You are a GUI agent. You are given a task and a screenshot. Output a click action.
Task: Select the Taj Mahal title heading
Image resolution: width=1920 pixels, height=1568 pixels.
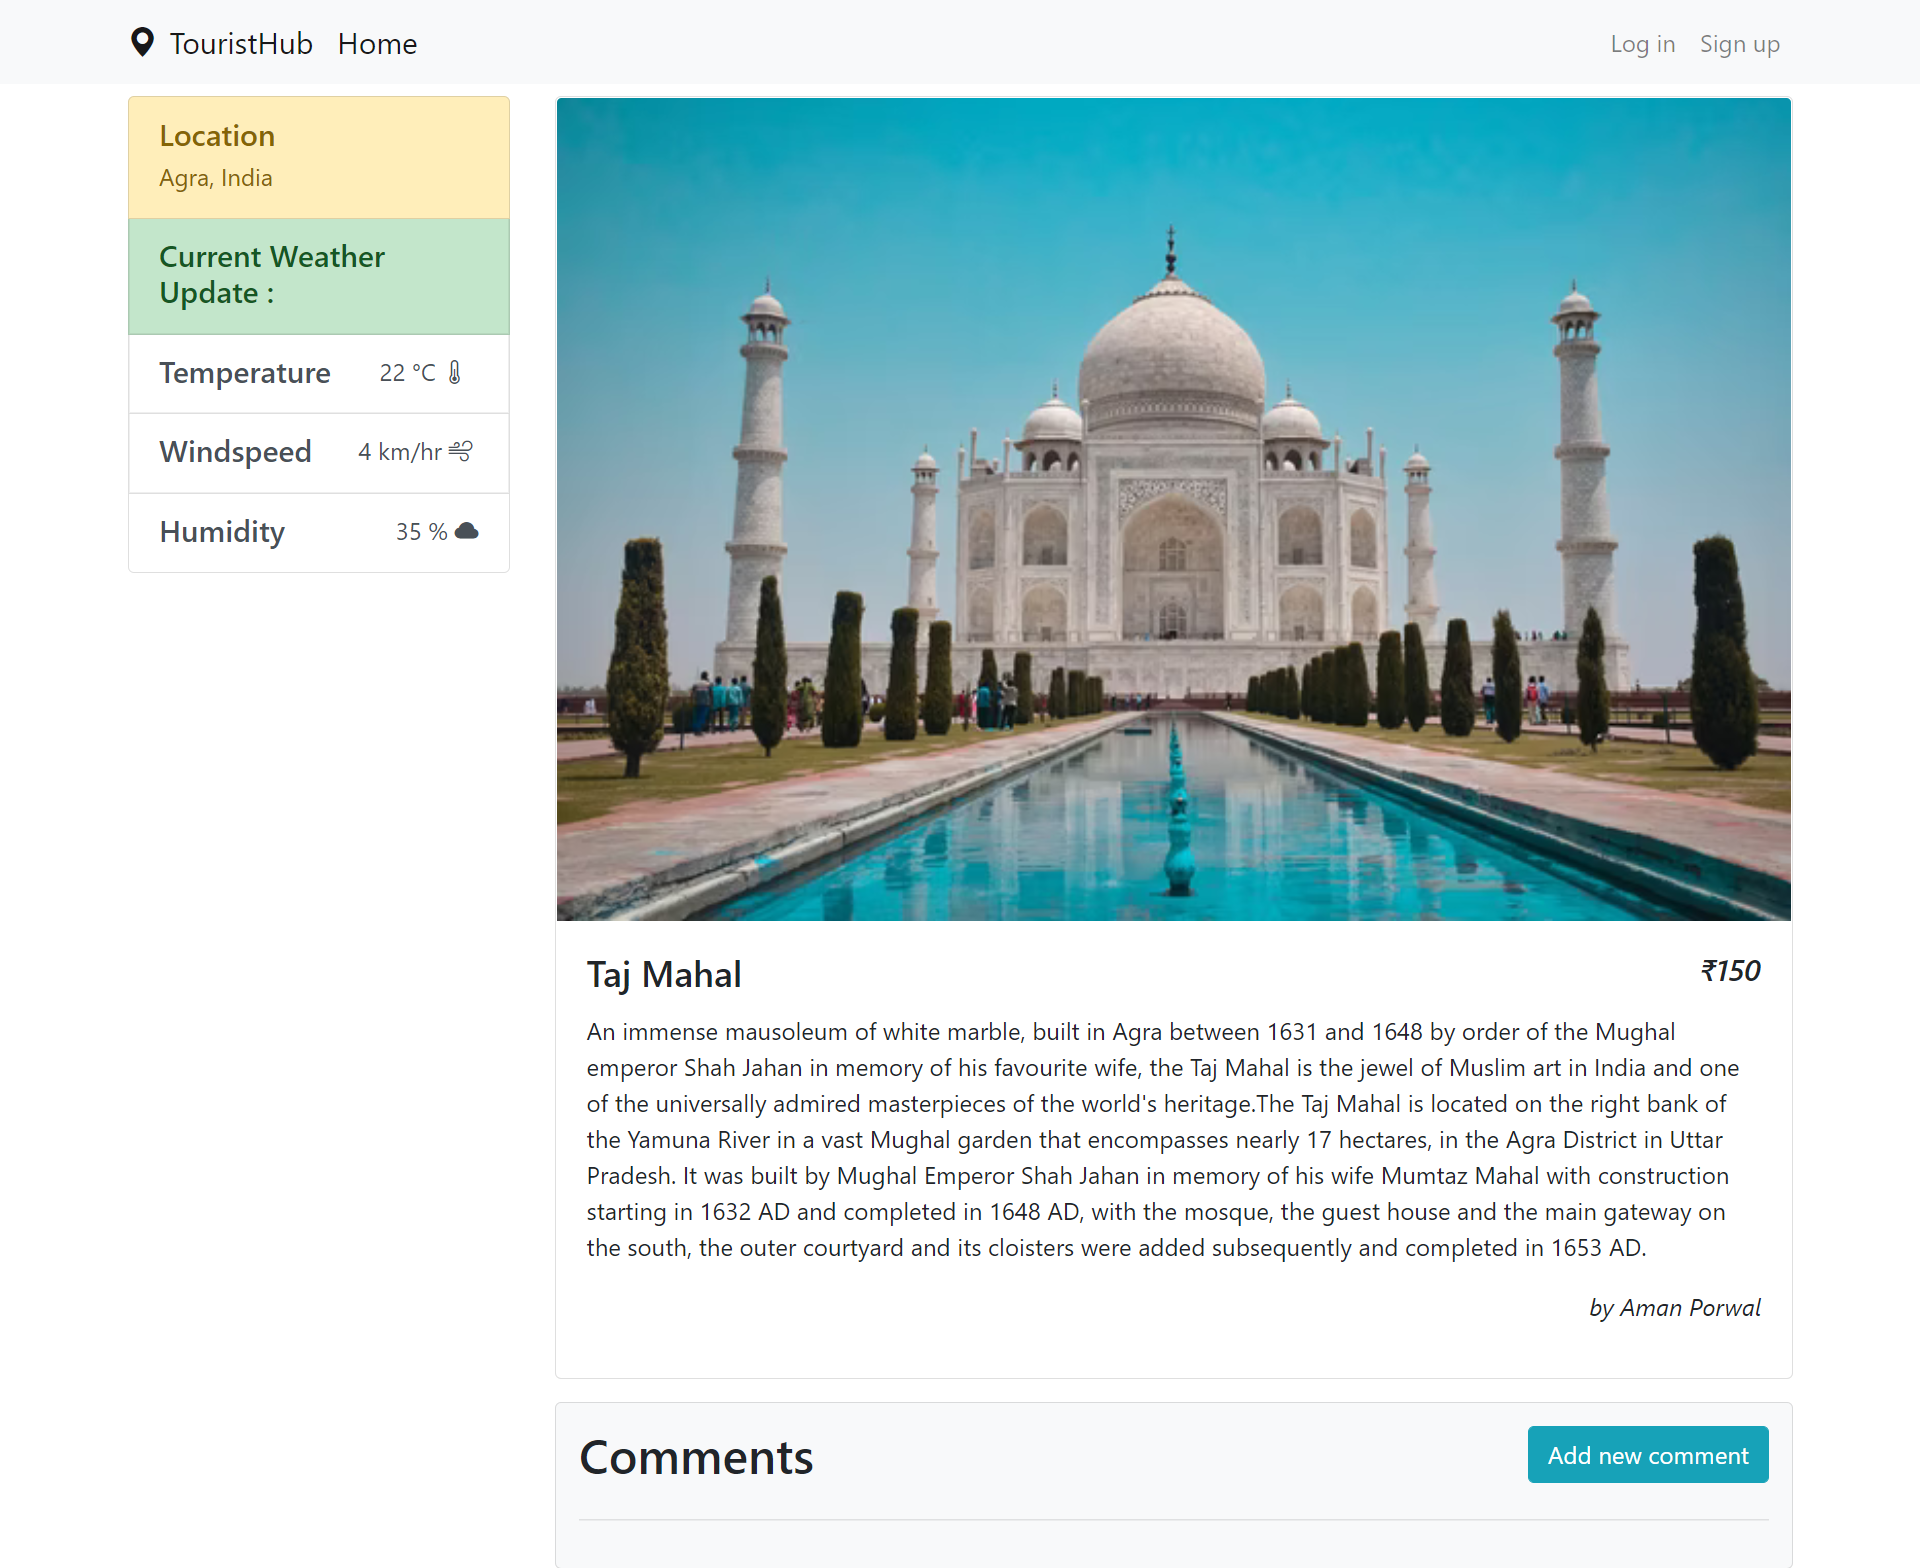[x=663, y=973]
